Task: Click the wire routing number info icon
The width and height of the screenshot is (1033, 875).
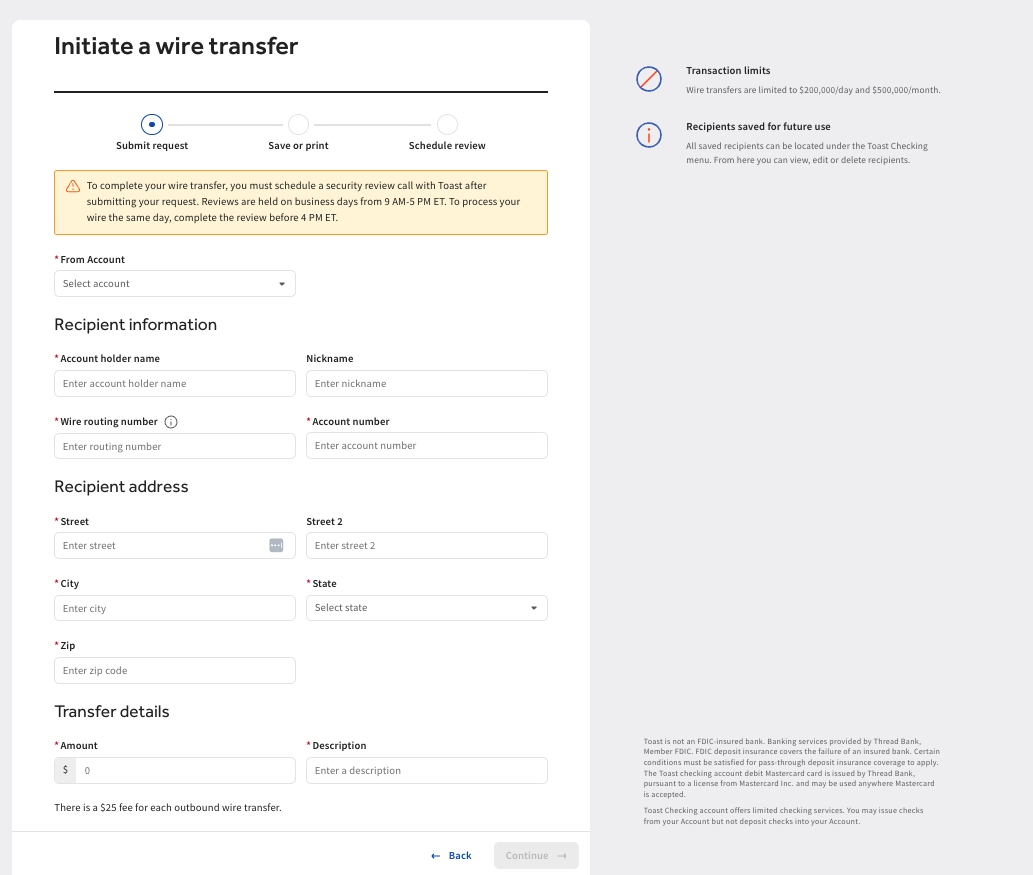Action: click(171, 422)
